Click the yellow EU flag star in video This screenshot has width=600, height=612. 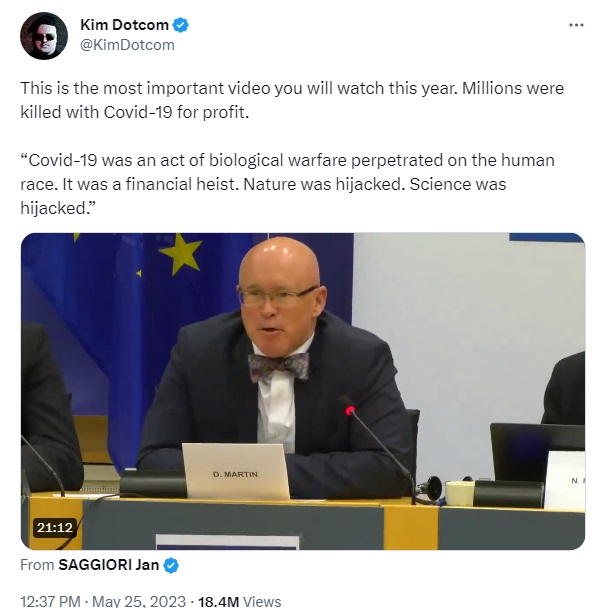[182, 253]
